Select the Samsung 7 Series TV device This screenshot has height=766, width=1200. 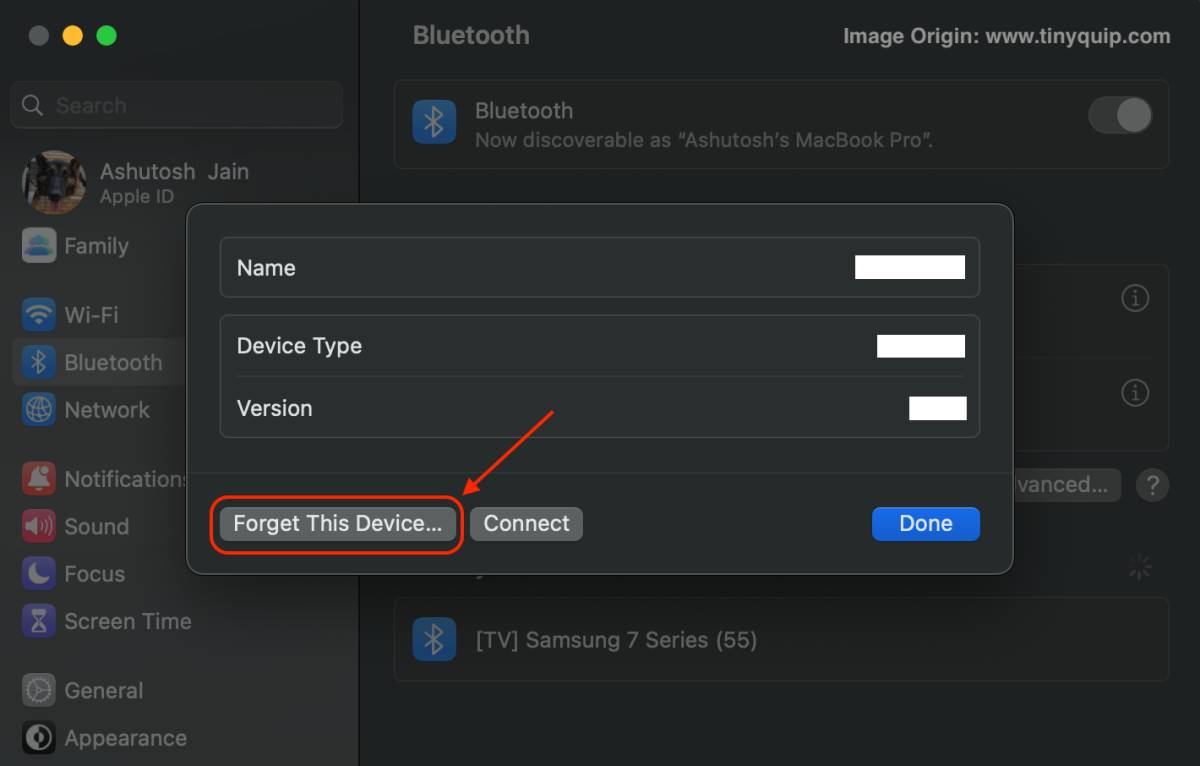(x=615, y=640)
